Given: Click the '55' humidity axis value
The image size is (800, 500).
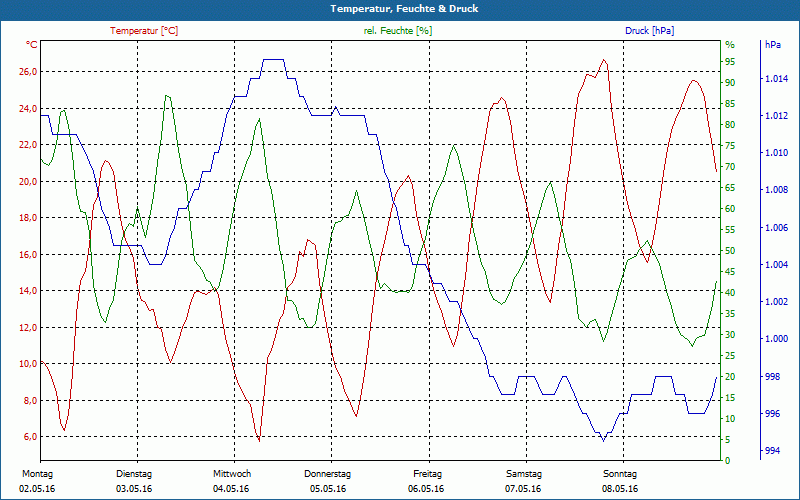Looking at the screenshot, I should 730,230.
